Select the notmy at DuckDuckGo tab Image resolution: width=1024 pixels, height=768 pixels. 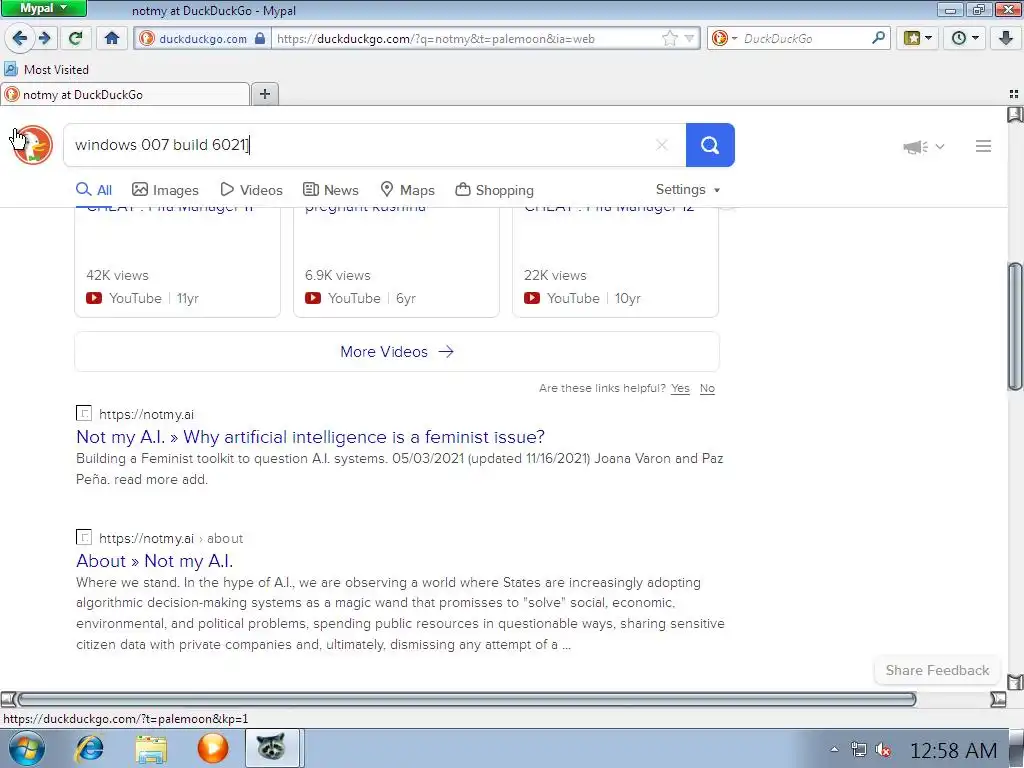click(x=125, y=95)
